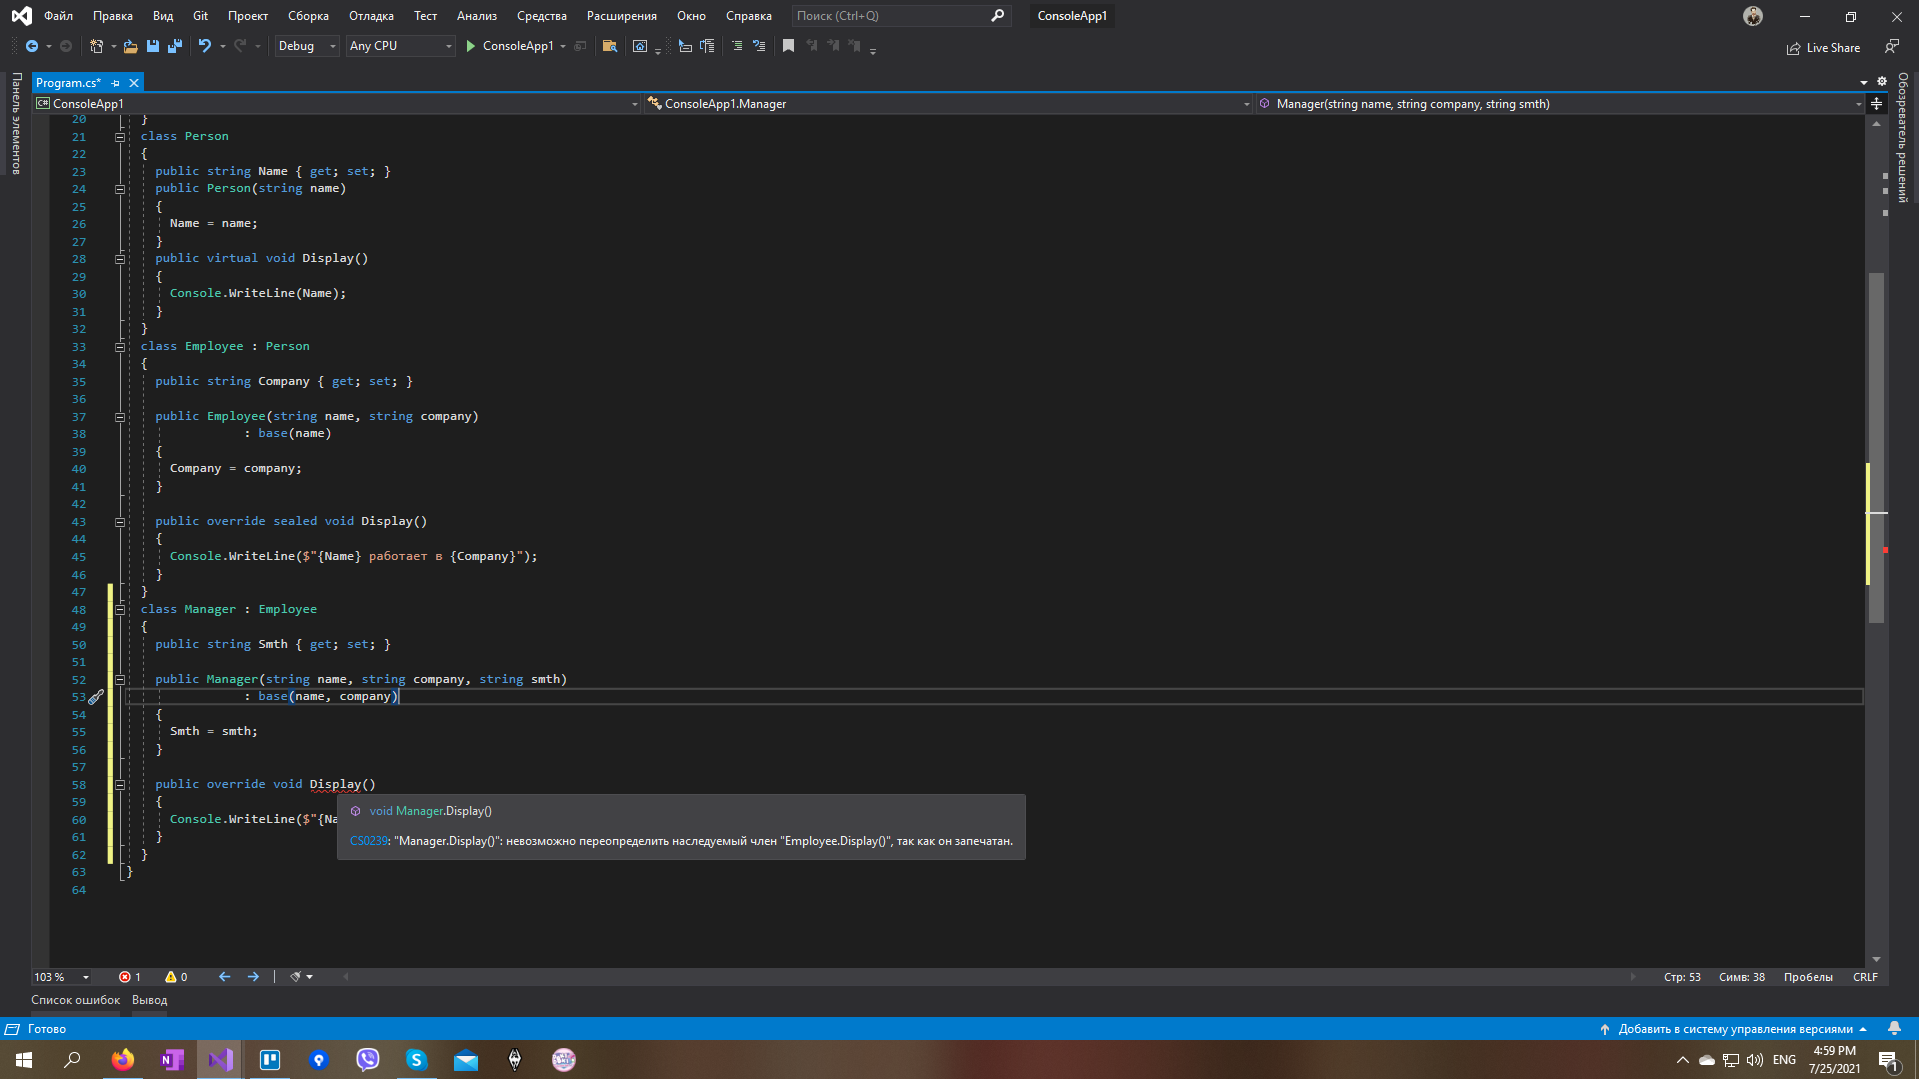Collapse the class Manager block

click(x=120, y=610)
